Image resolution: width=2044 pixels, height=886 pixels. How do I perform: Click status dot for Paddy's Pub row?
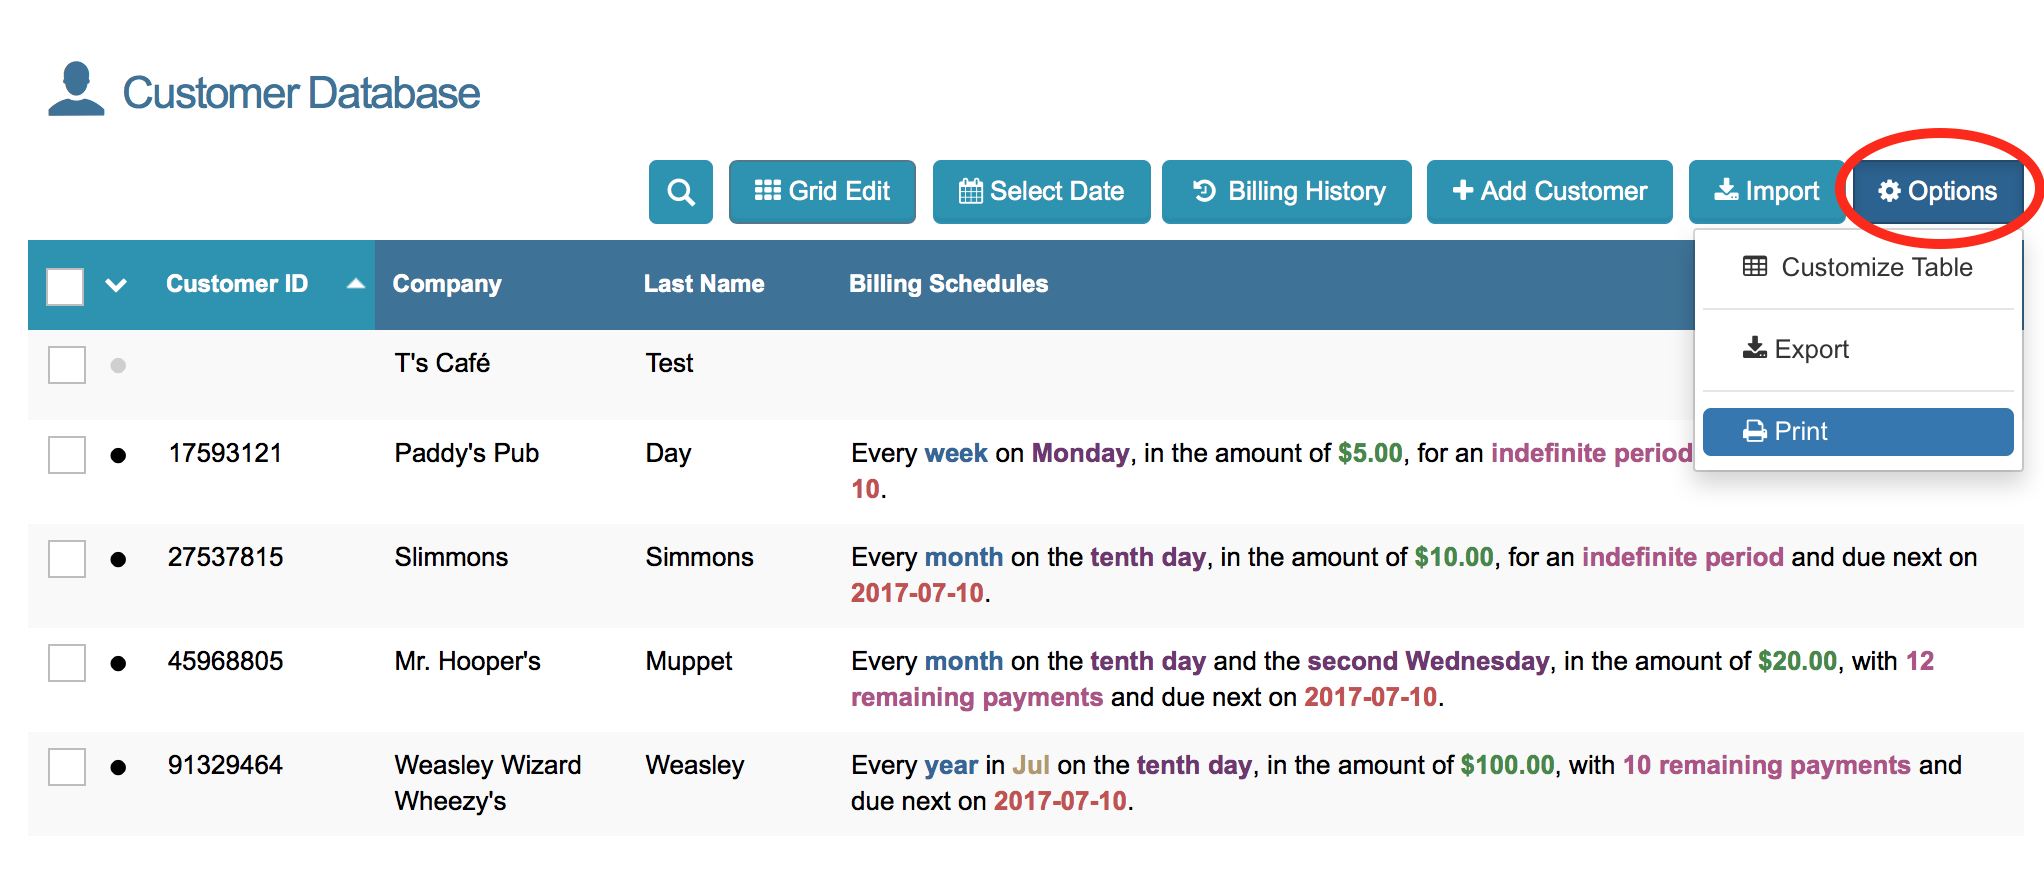coord(118,456)
